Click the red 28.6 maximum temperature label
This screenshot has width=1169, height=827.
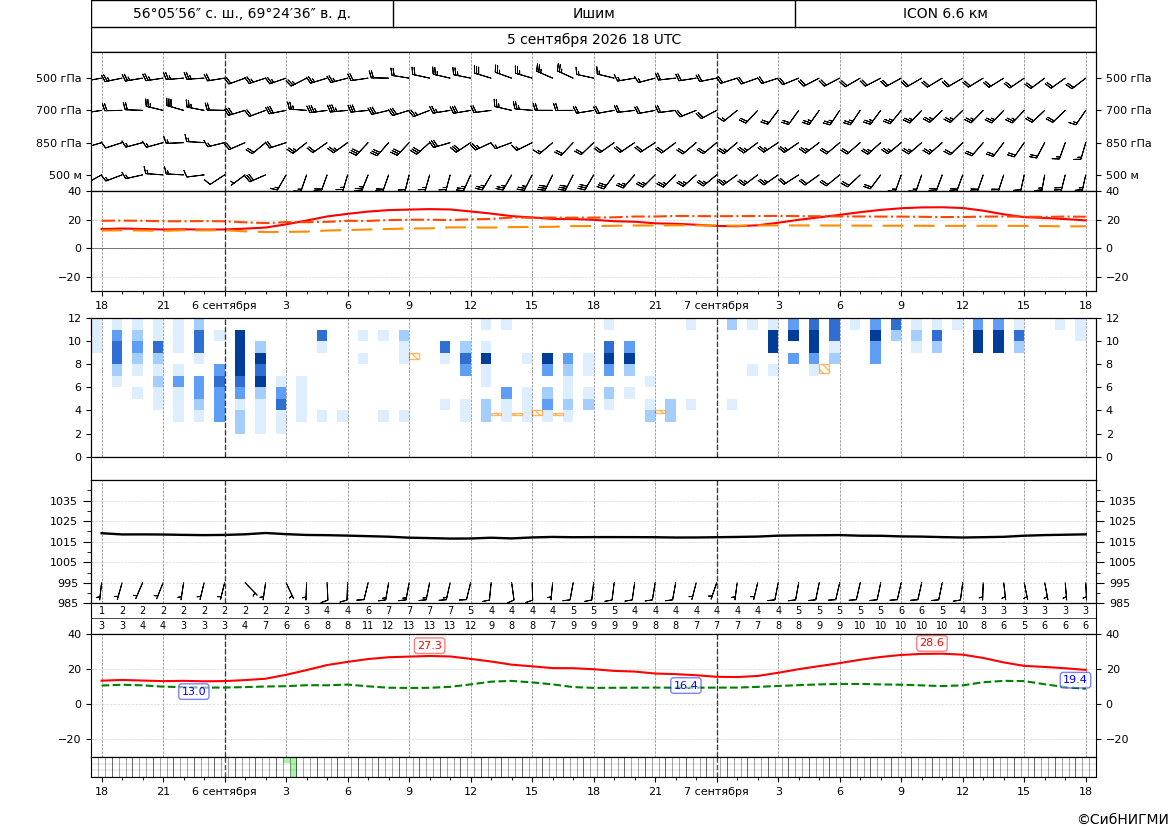tap(932, 643)
